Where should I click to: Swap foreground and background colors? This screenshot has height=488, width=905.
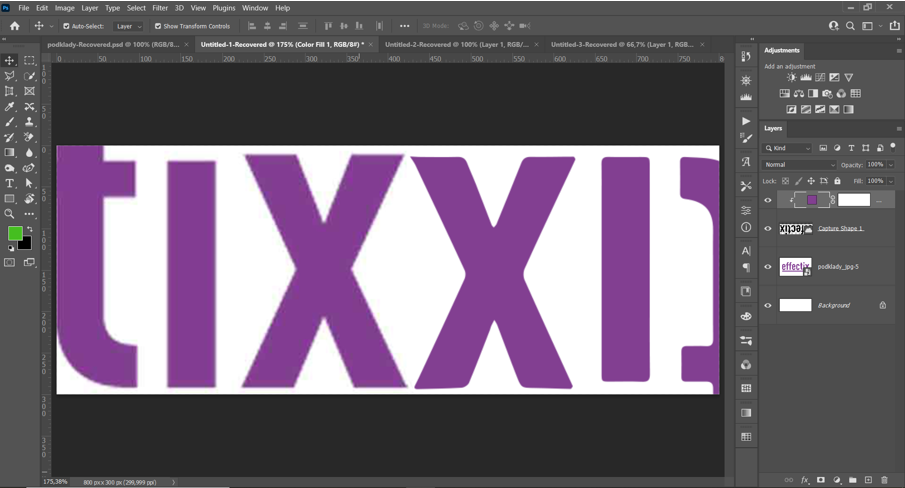[29, 230]
